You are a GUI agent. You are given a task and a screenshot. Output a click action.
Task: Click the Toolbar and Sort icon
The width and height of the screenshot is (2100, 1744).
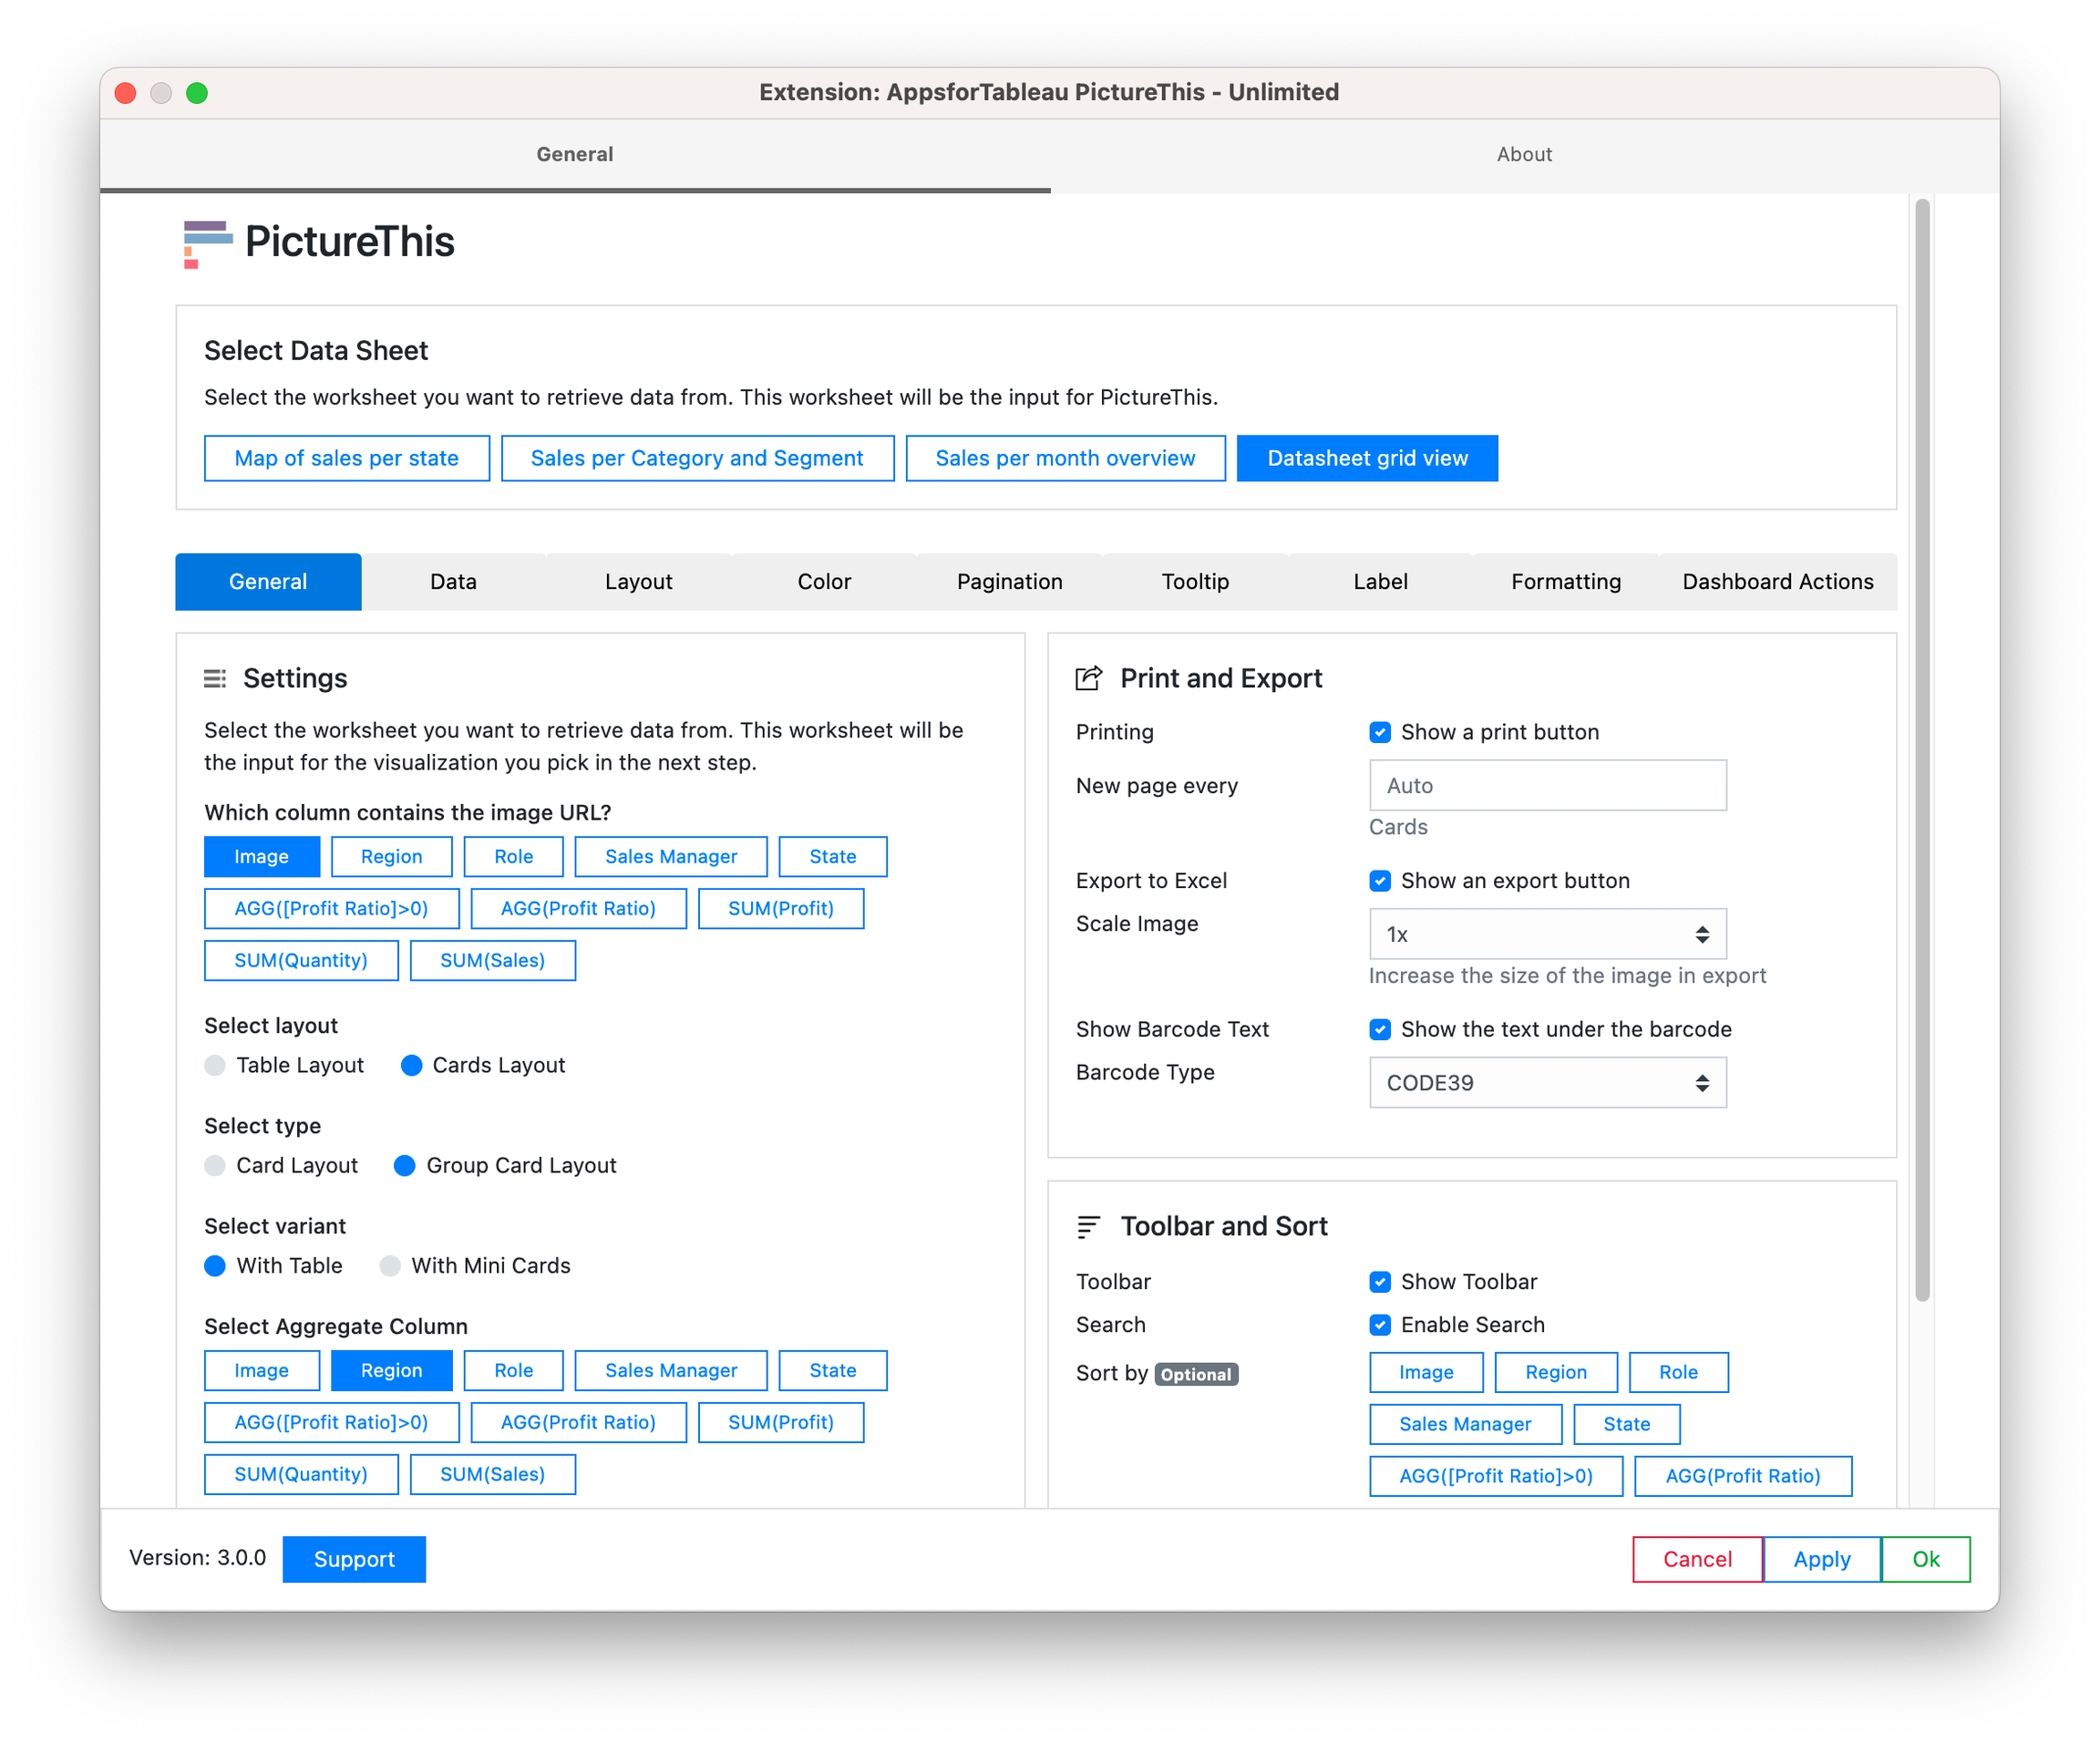click(x=1088, y=1227)
